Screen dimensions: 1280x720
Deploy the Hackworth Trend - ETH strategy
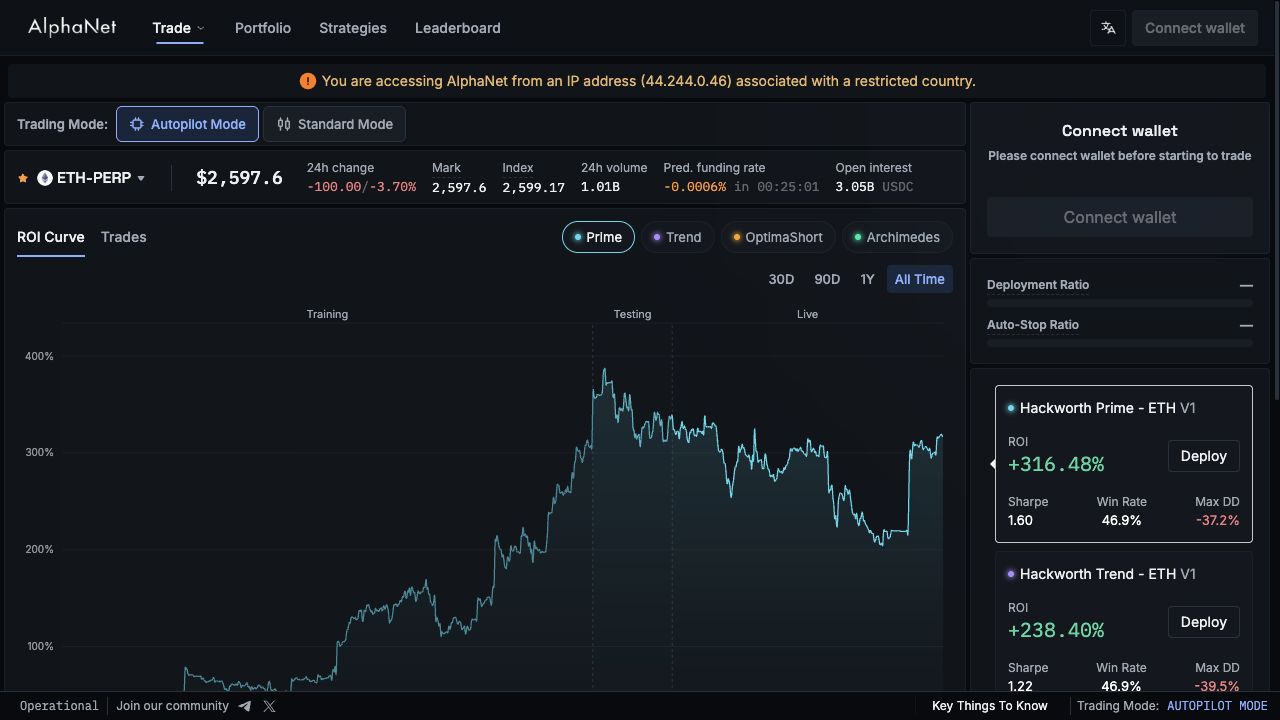(x=1203, y=622)
